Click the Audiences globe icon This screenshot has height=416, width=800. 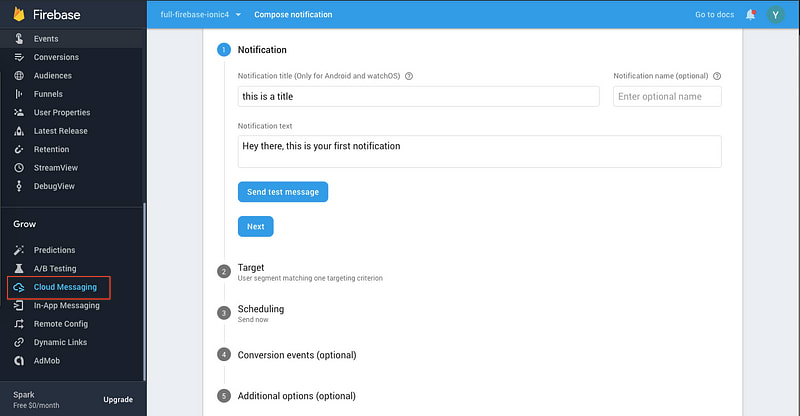[x=19, y=76]
